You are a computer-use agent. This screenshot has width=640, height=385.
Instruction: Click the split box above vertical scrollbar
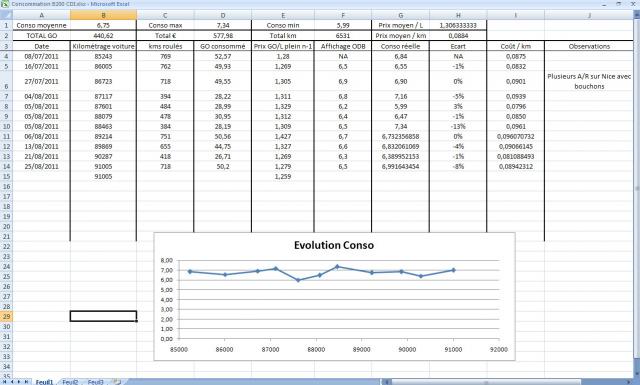point(636,12)
